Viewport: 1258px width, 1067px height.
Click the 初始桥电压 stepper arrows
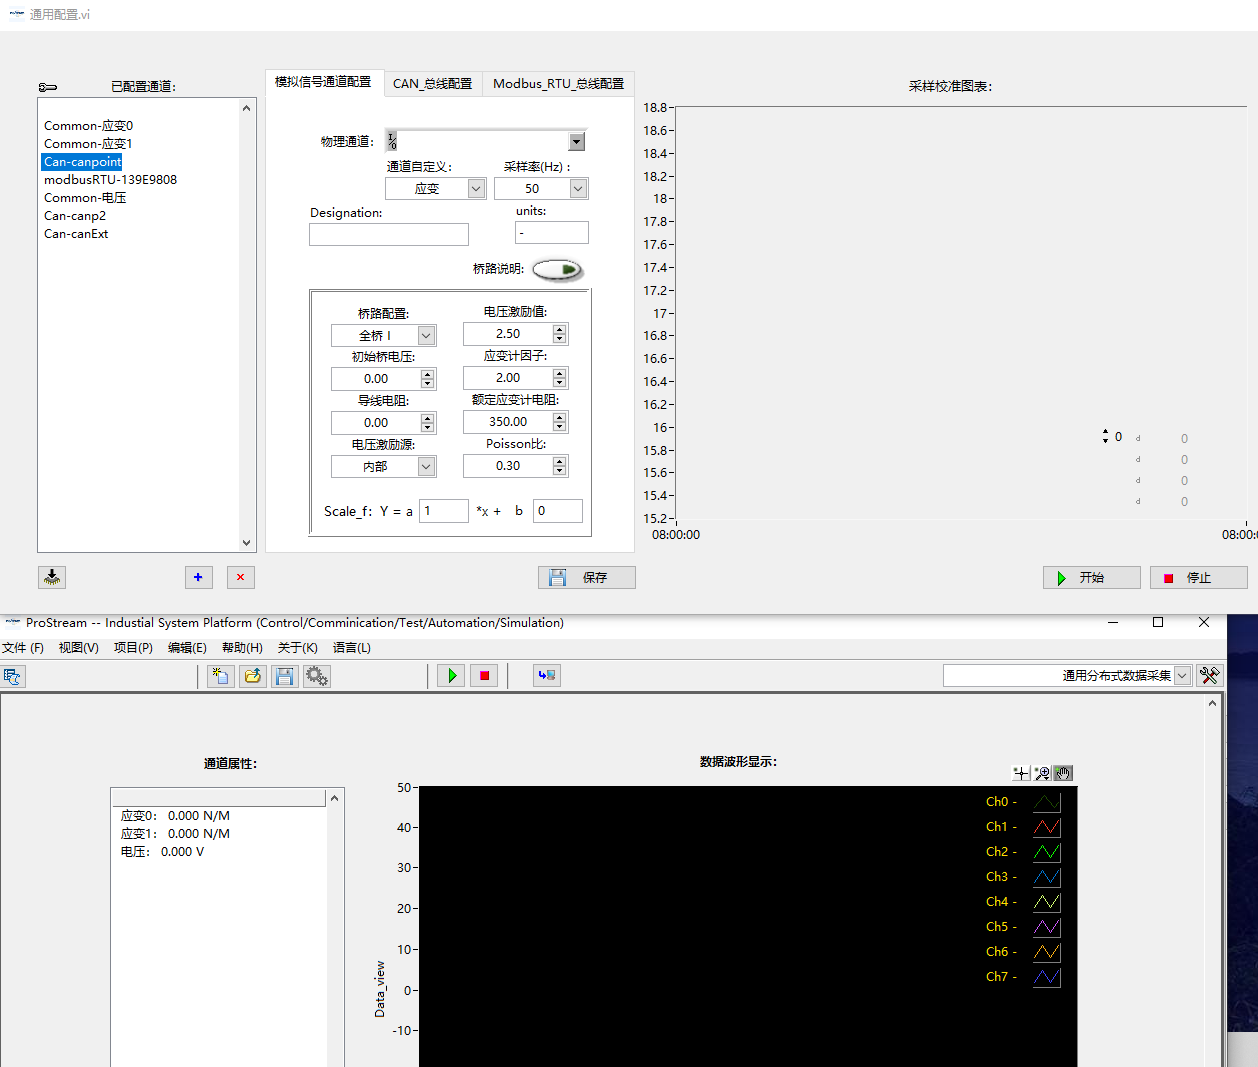[x=428, y=379]
